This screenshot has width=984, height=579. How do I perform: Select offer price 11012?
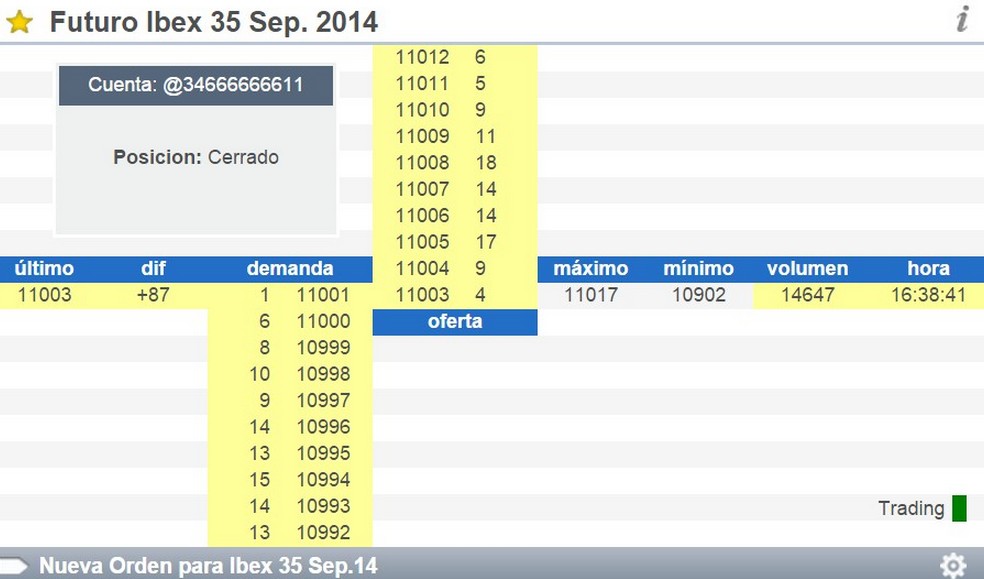pos(422,57)
